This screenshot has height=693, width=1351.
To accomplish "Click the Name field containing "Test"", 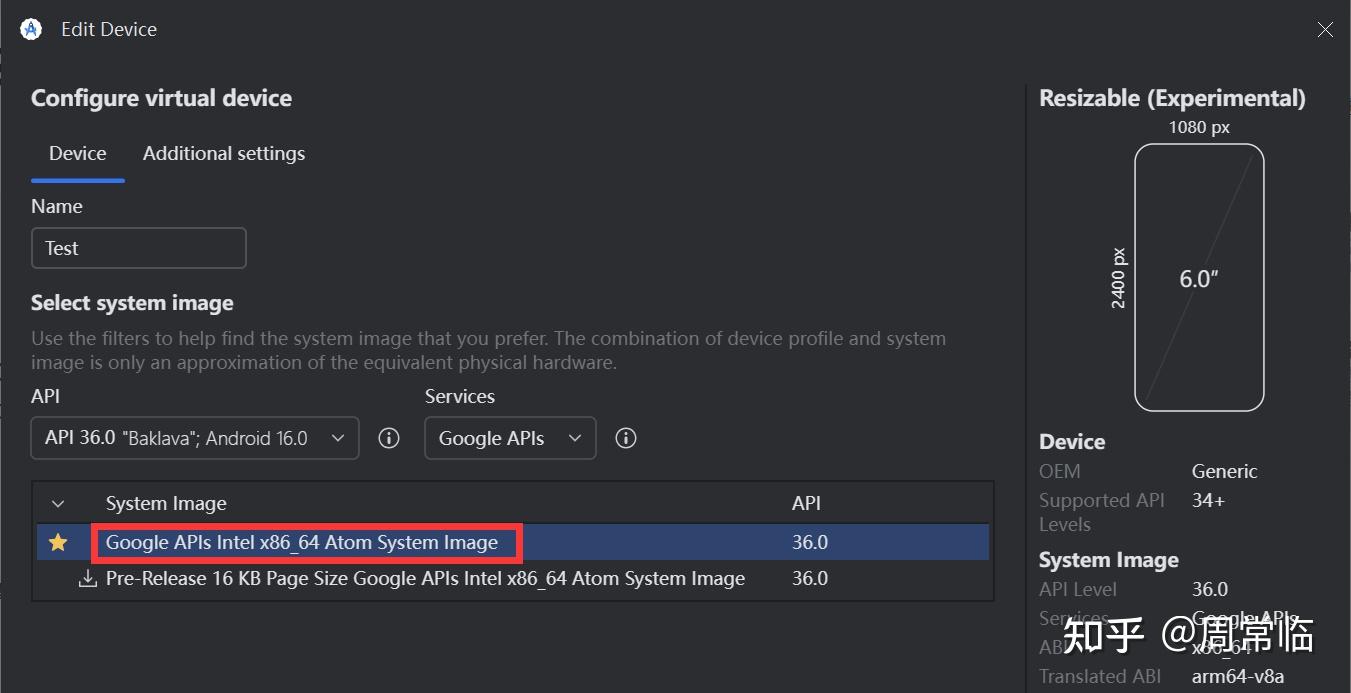I will click(138, 247).
